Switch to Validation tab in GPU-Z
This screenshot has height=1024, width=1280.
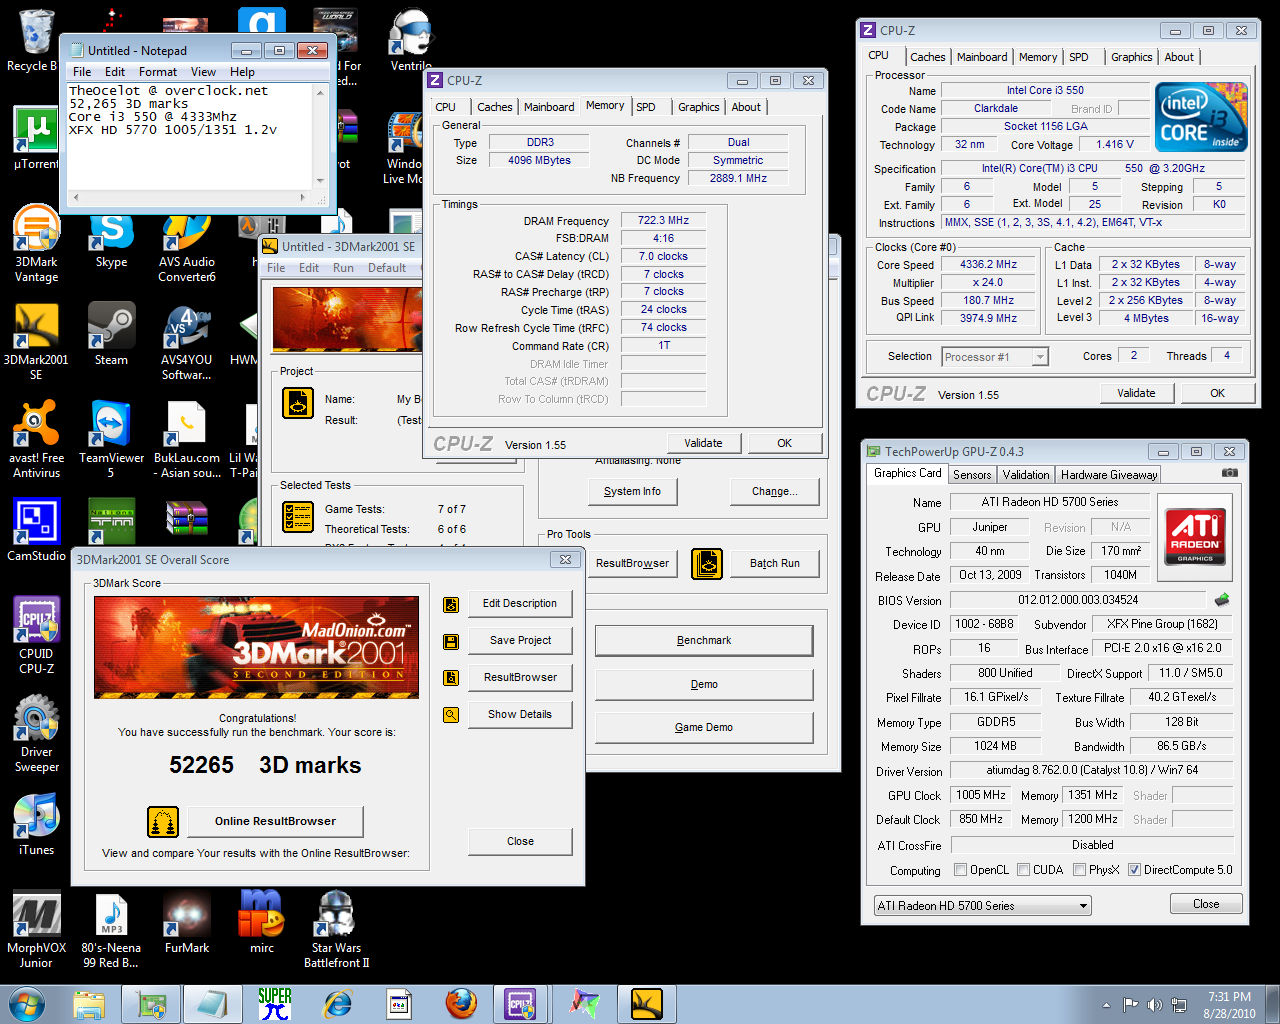1026,475
